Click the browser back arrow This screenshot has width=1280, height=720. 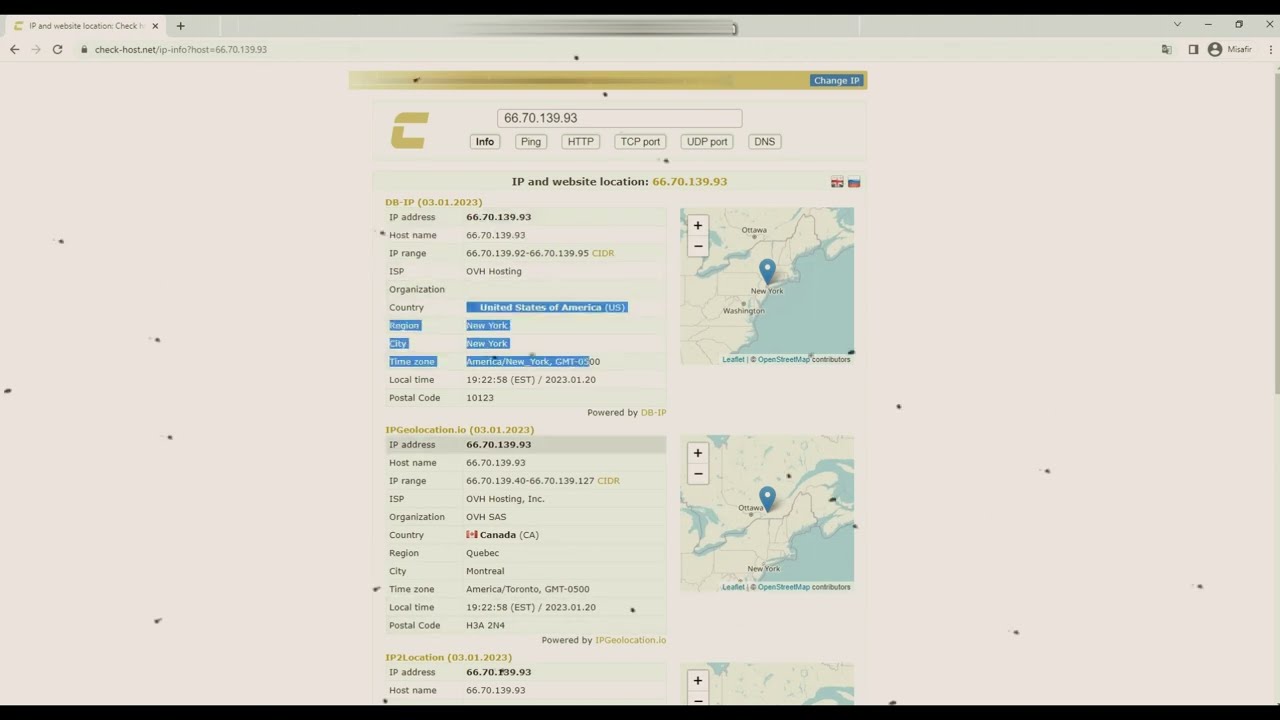click(14, 49)
